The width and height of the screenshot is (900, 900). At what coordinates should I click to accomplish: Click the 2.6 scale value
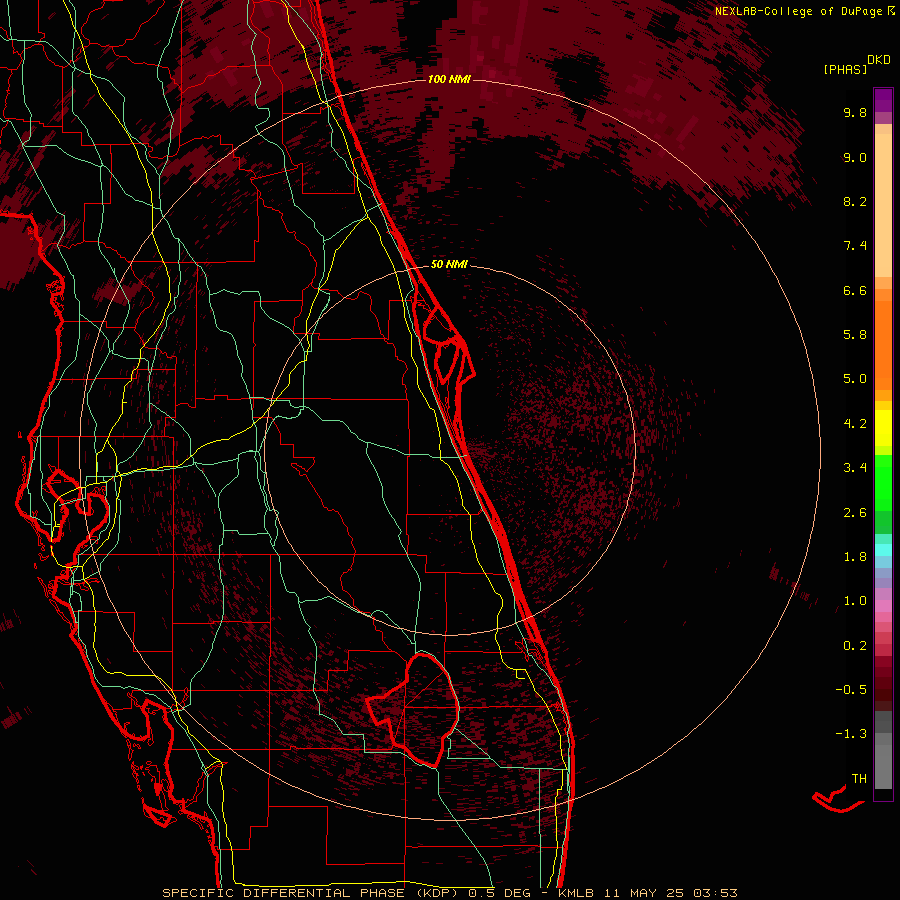click(855, 512)
